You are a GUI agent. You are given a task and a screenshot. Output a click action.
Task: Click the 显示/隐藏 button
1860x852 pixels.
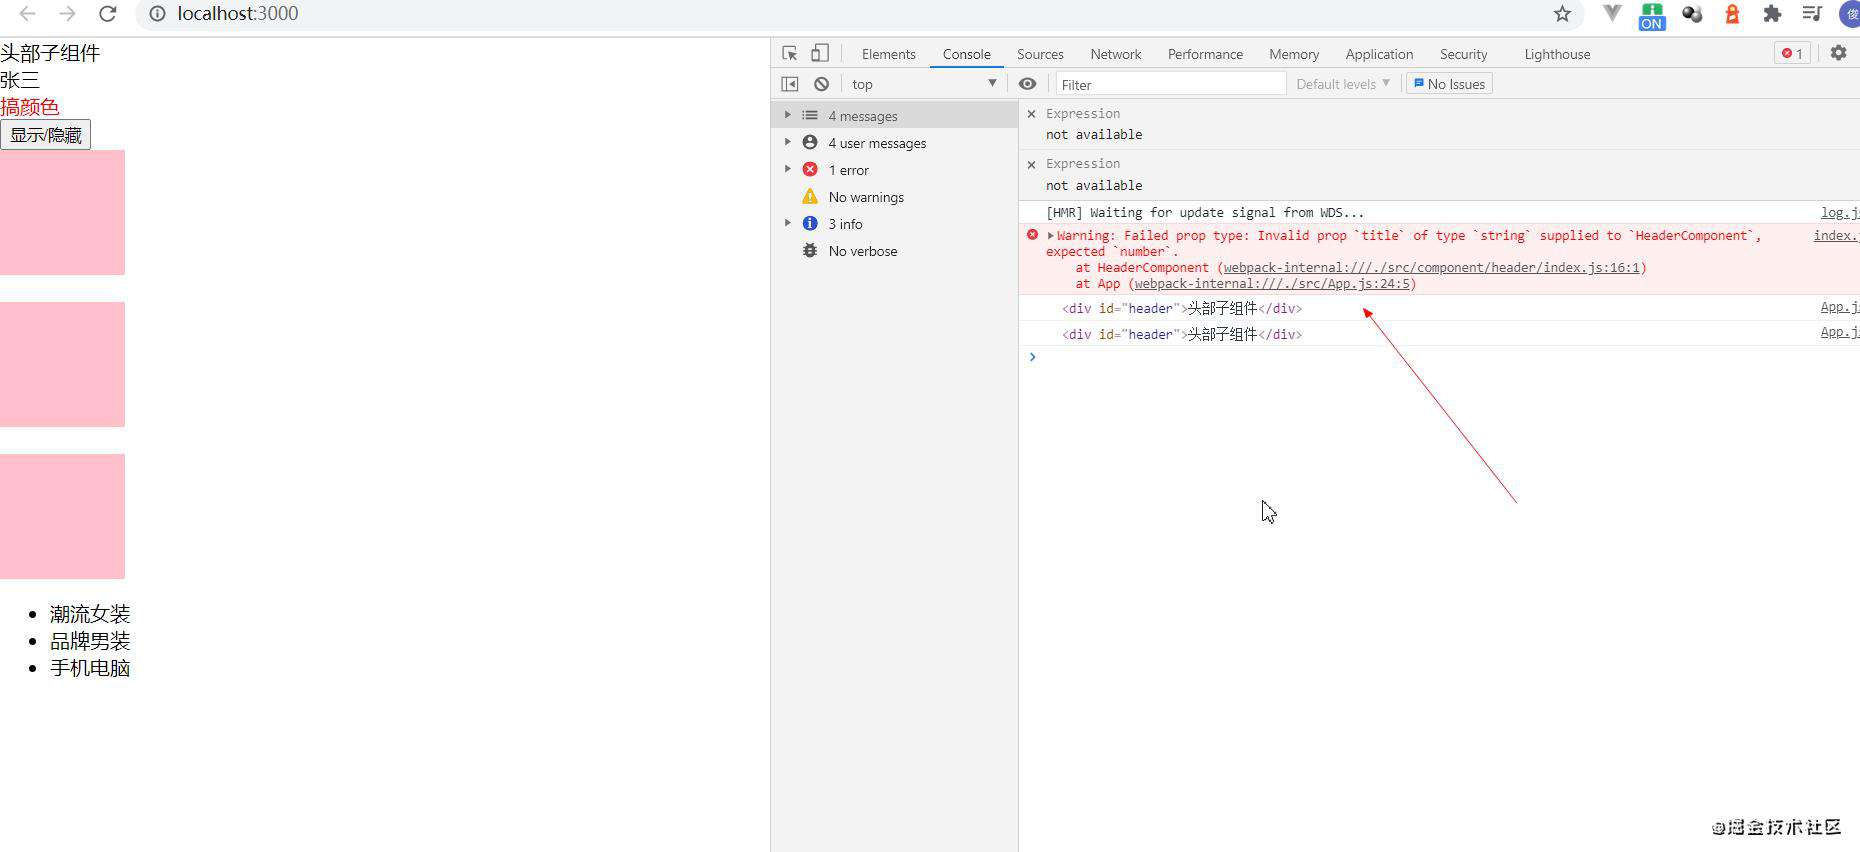tap(45, 134)
